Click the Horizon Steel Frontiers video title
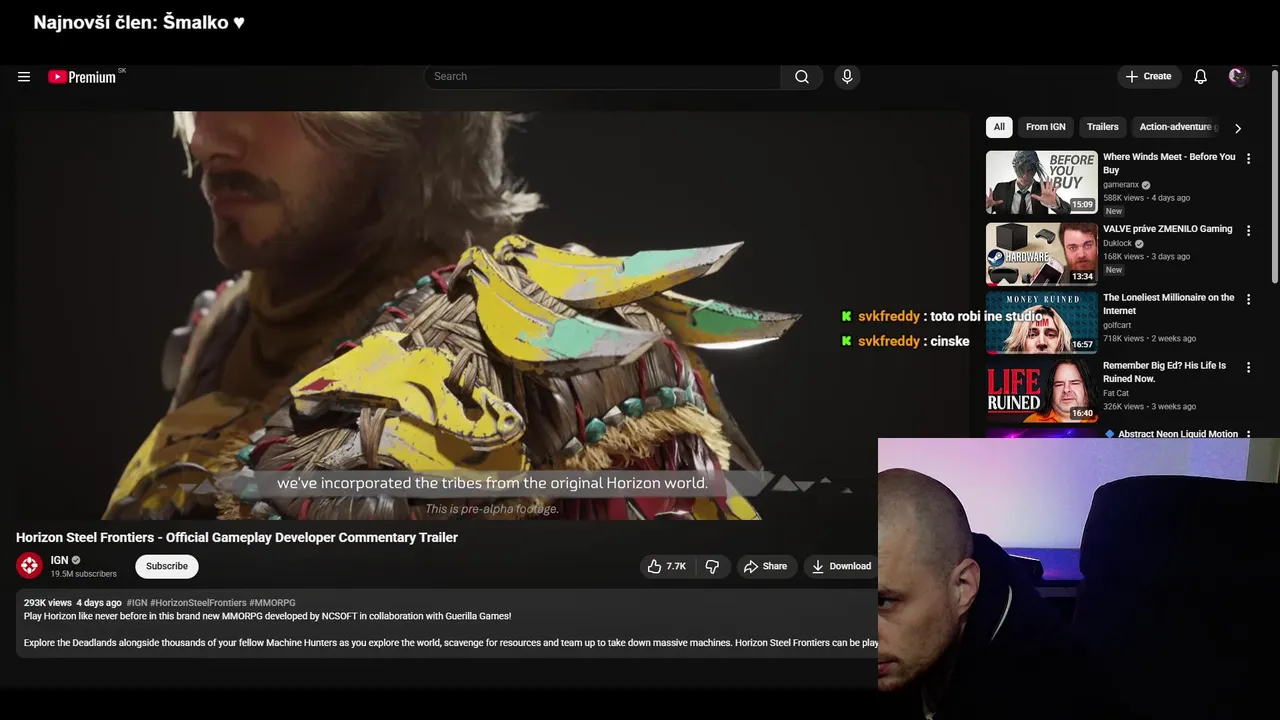This screenshot has height=720, width=1280. 237,537
